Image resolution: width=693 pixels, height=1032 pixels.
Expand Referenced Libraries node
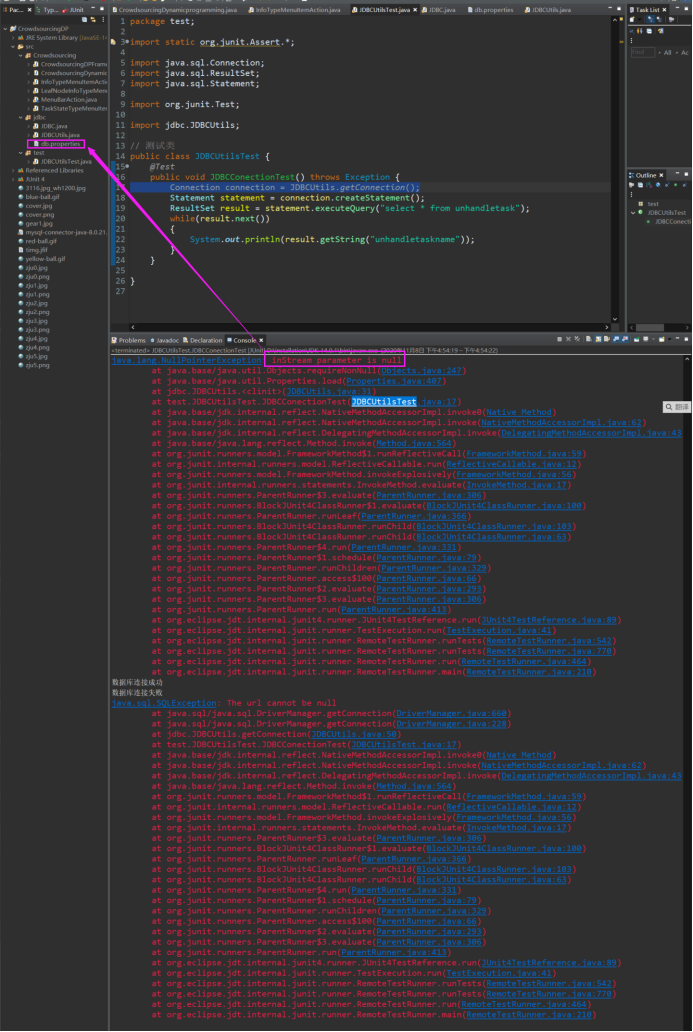pyautogui.click(x=13, y=170)
